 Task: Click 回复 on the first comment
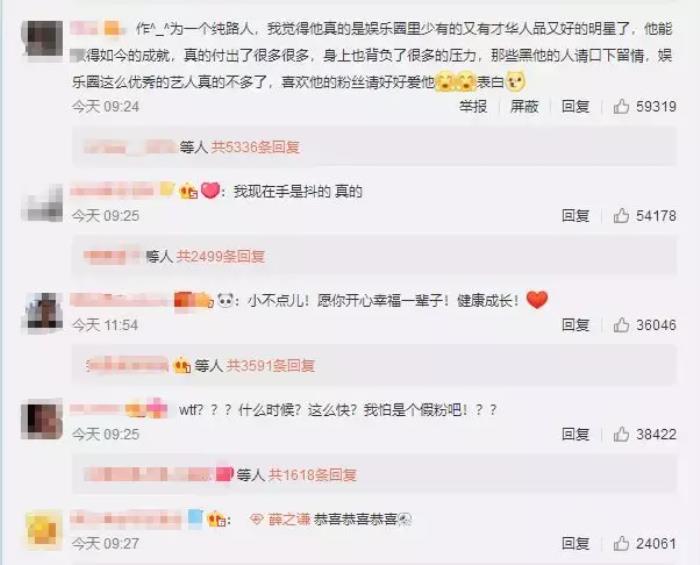(575, 106)
